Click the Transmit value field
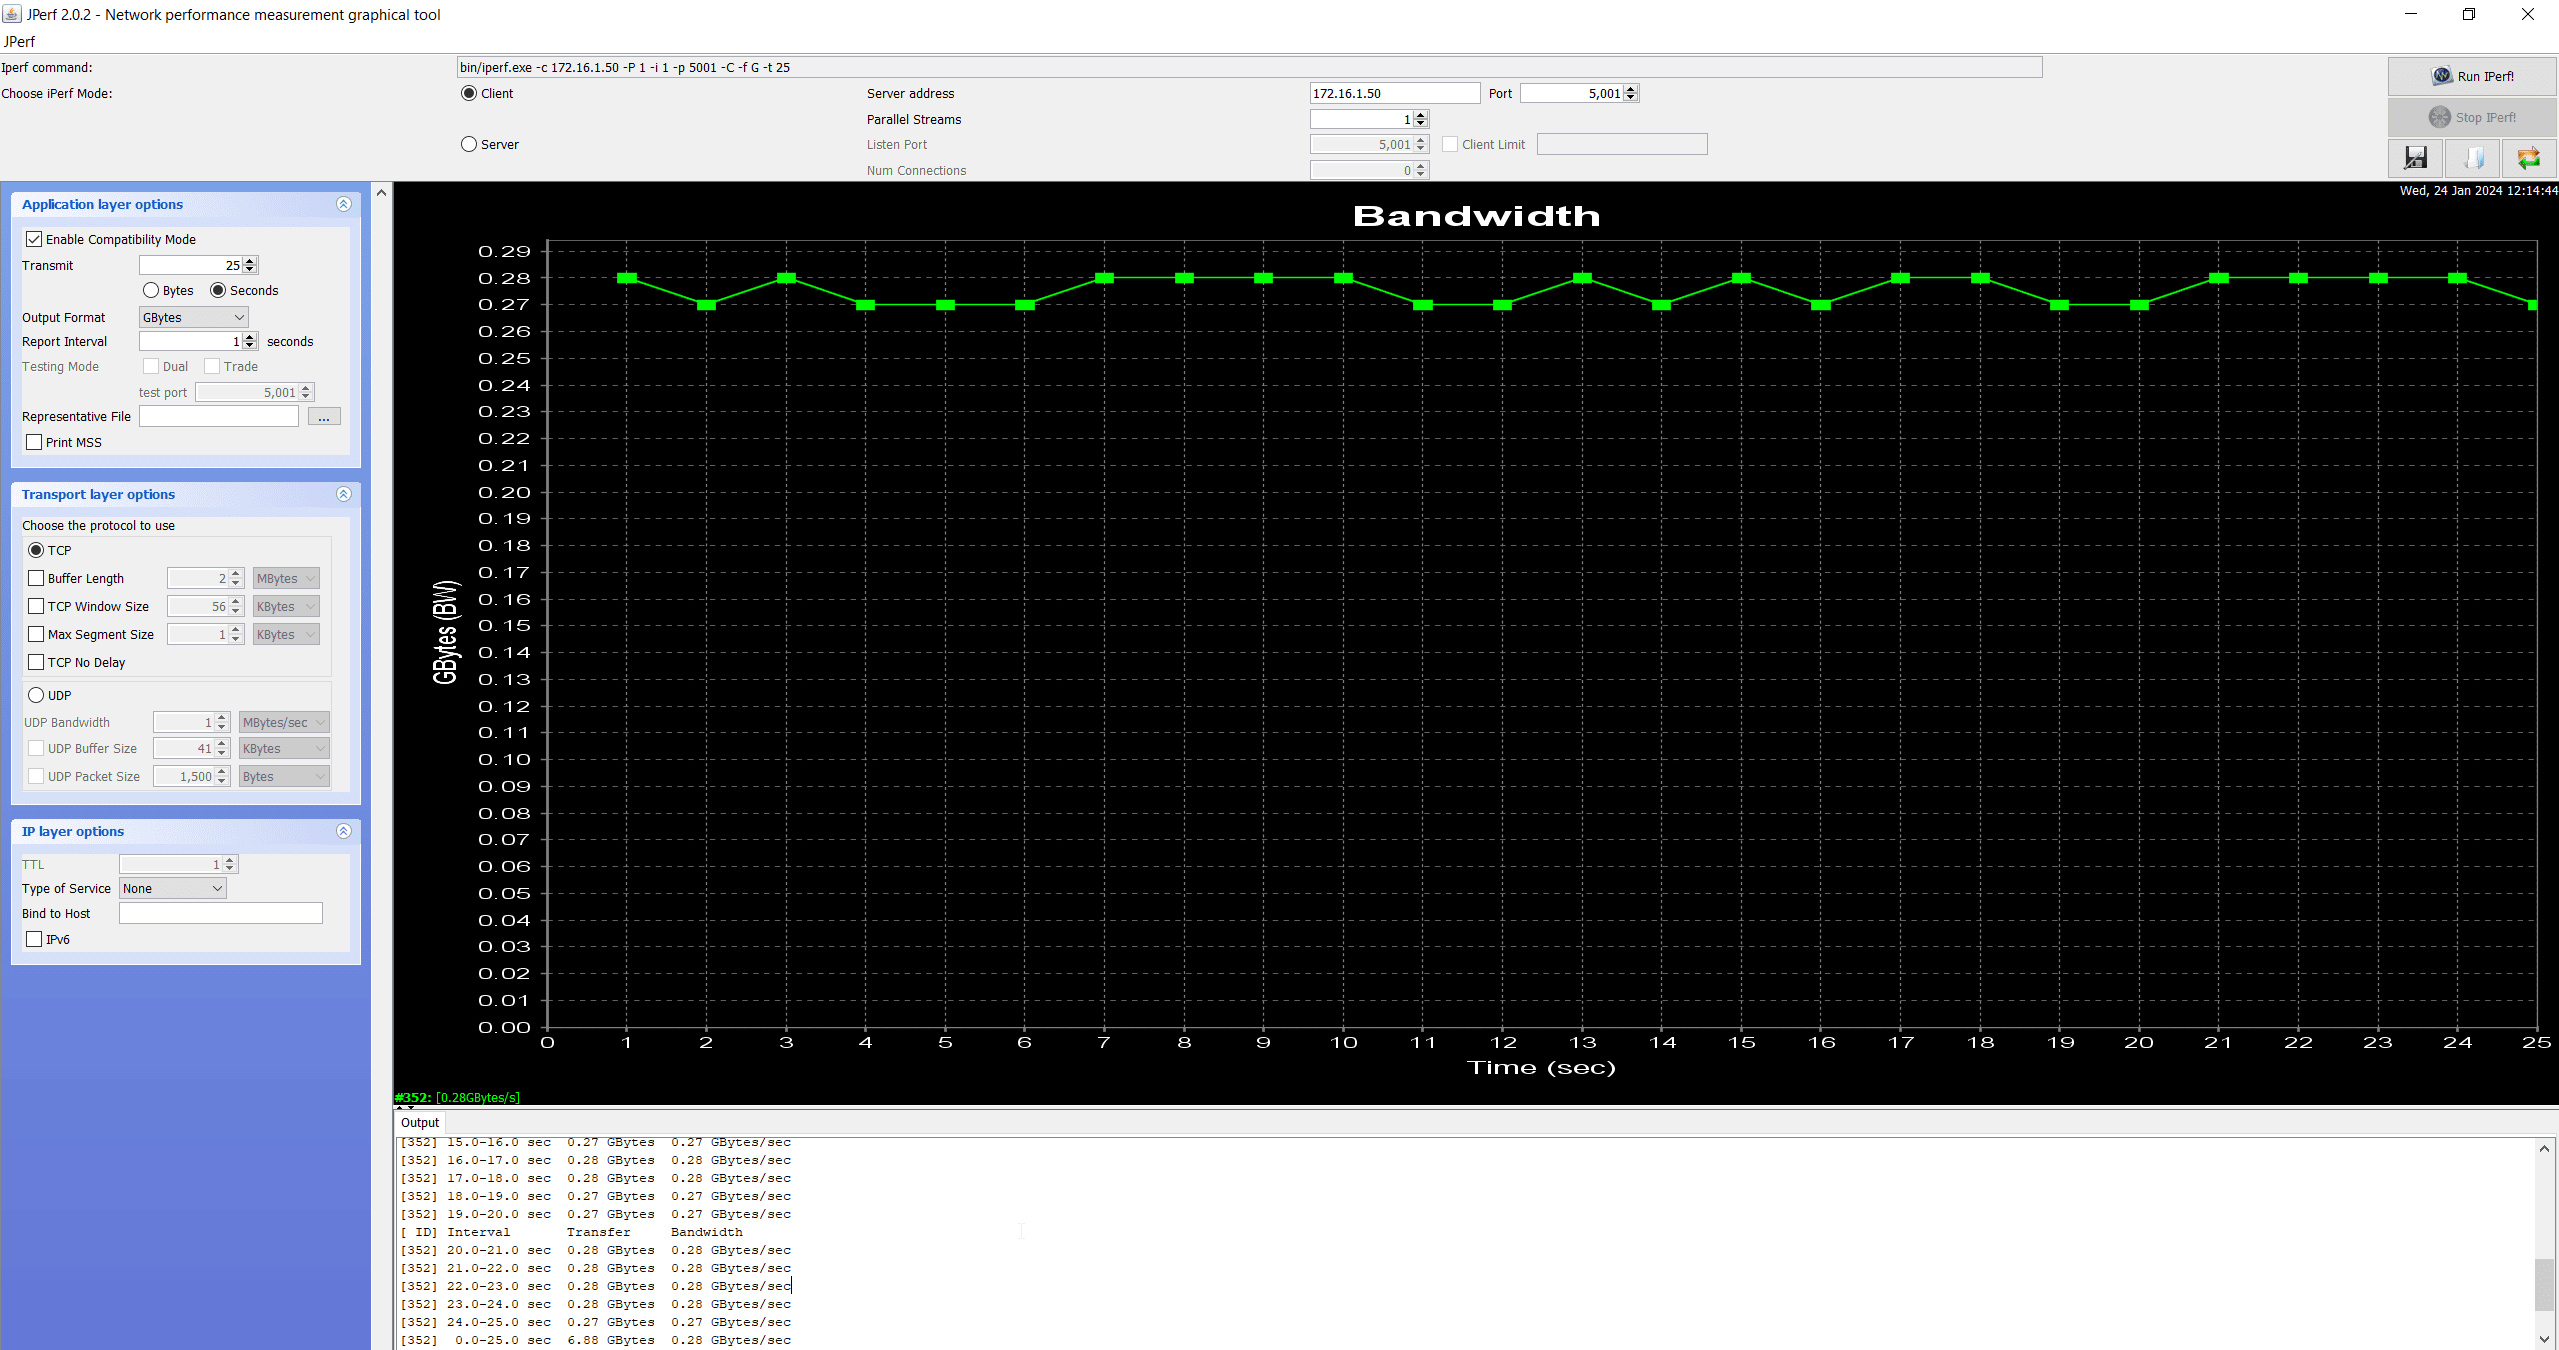The width and height of the screenshot is (2559, 1350). [x=191, y=265]
